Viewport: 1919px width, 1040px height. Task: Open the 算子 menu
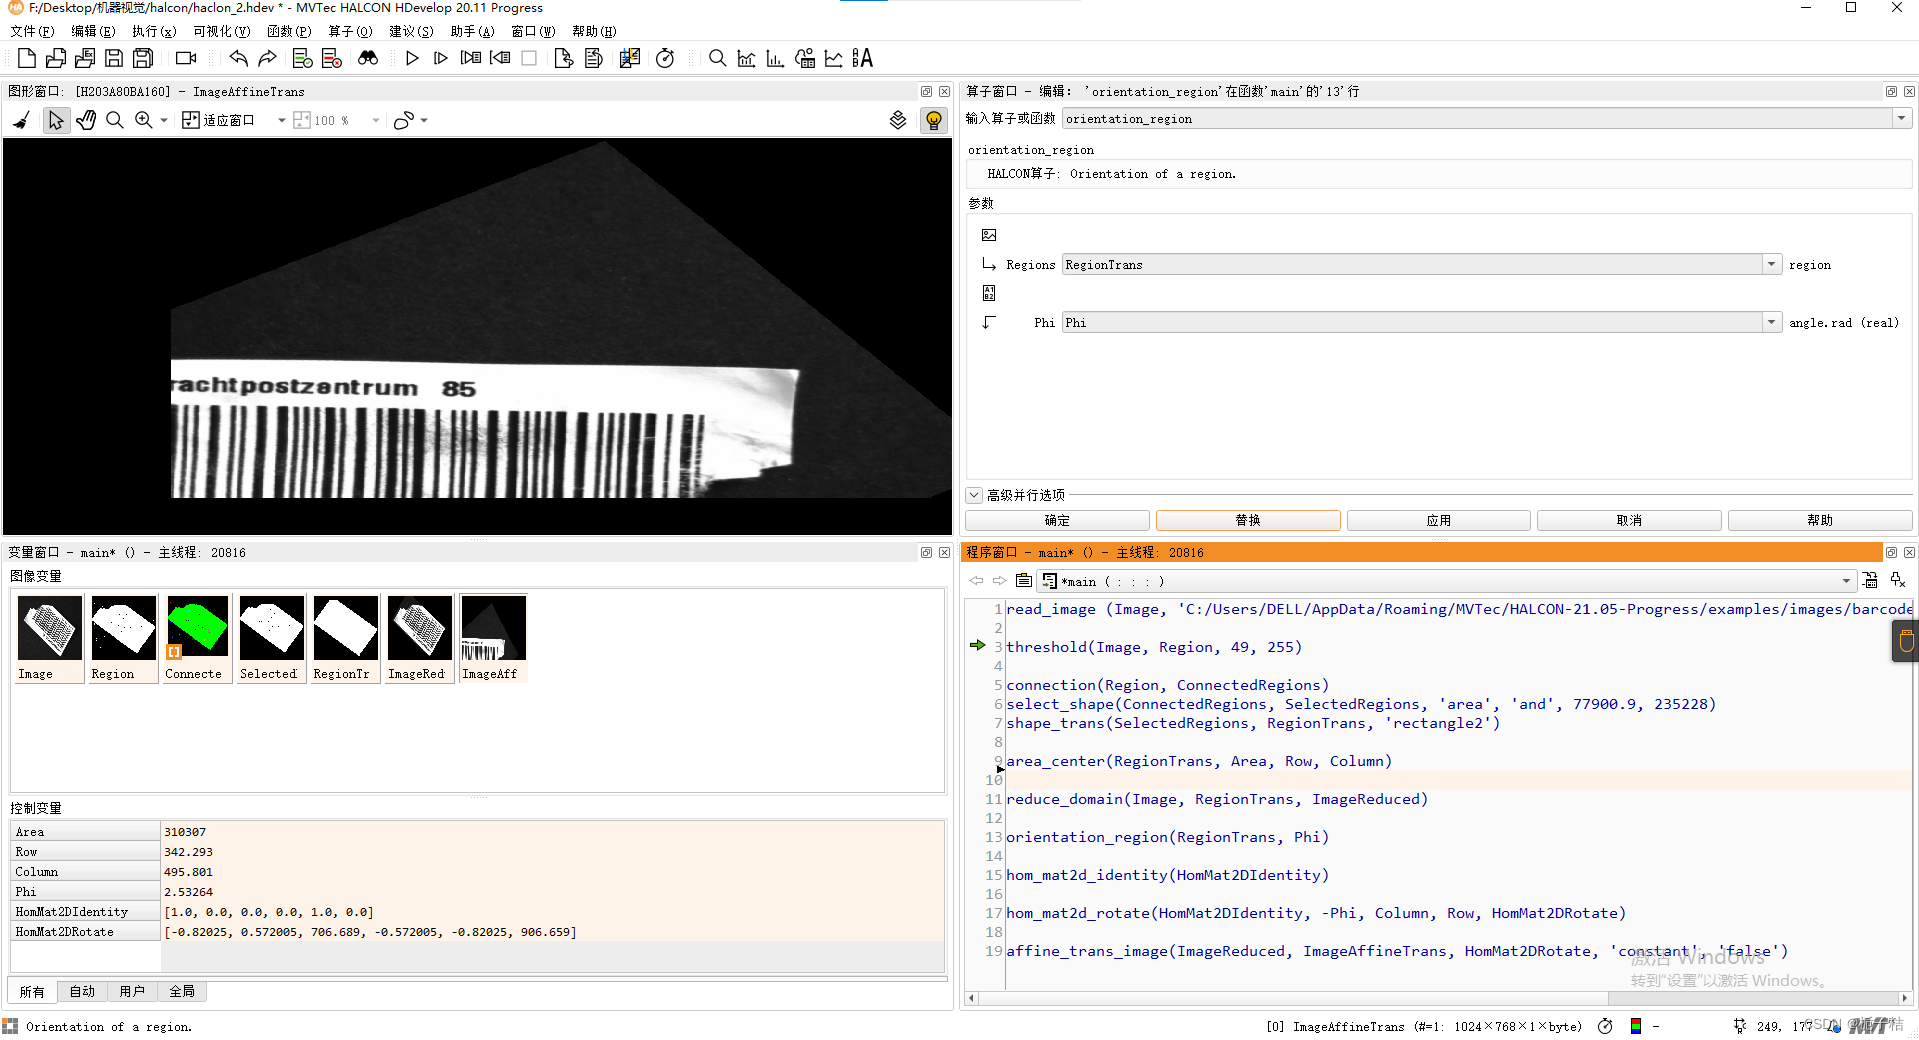(350, 31)
